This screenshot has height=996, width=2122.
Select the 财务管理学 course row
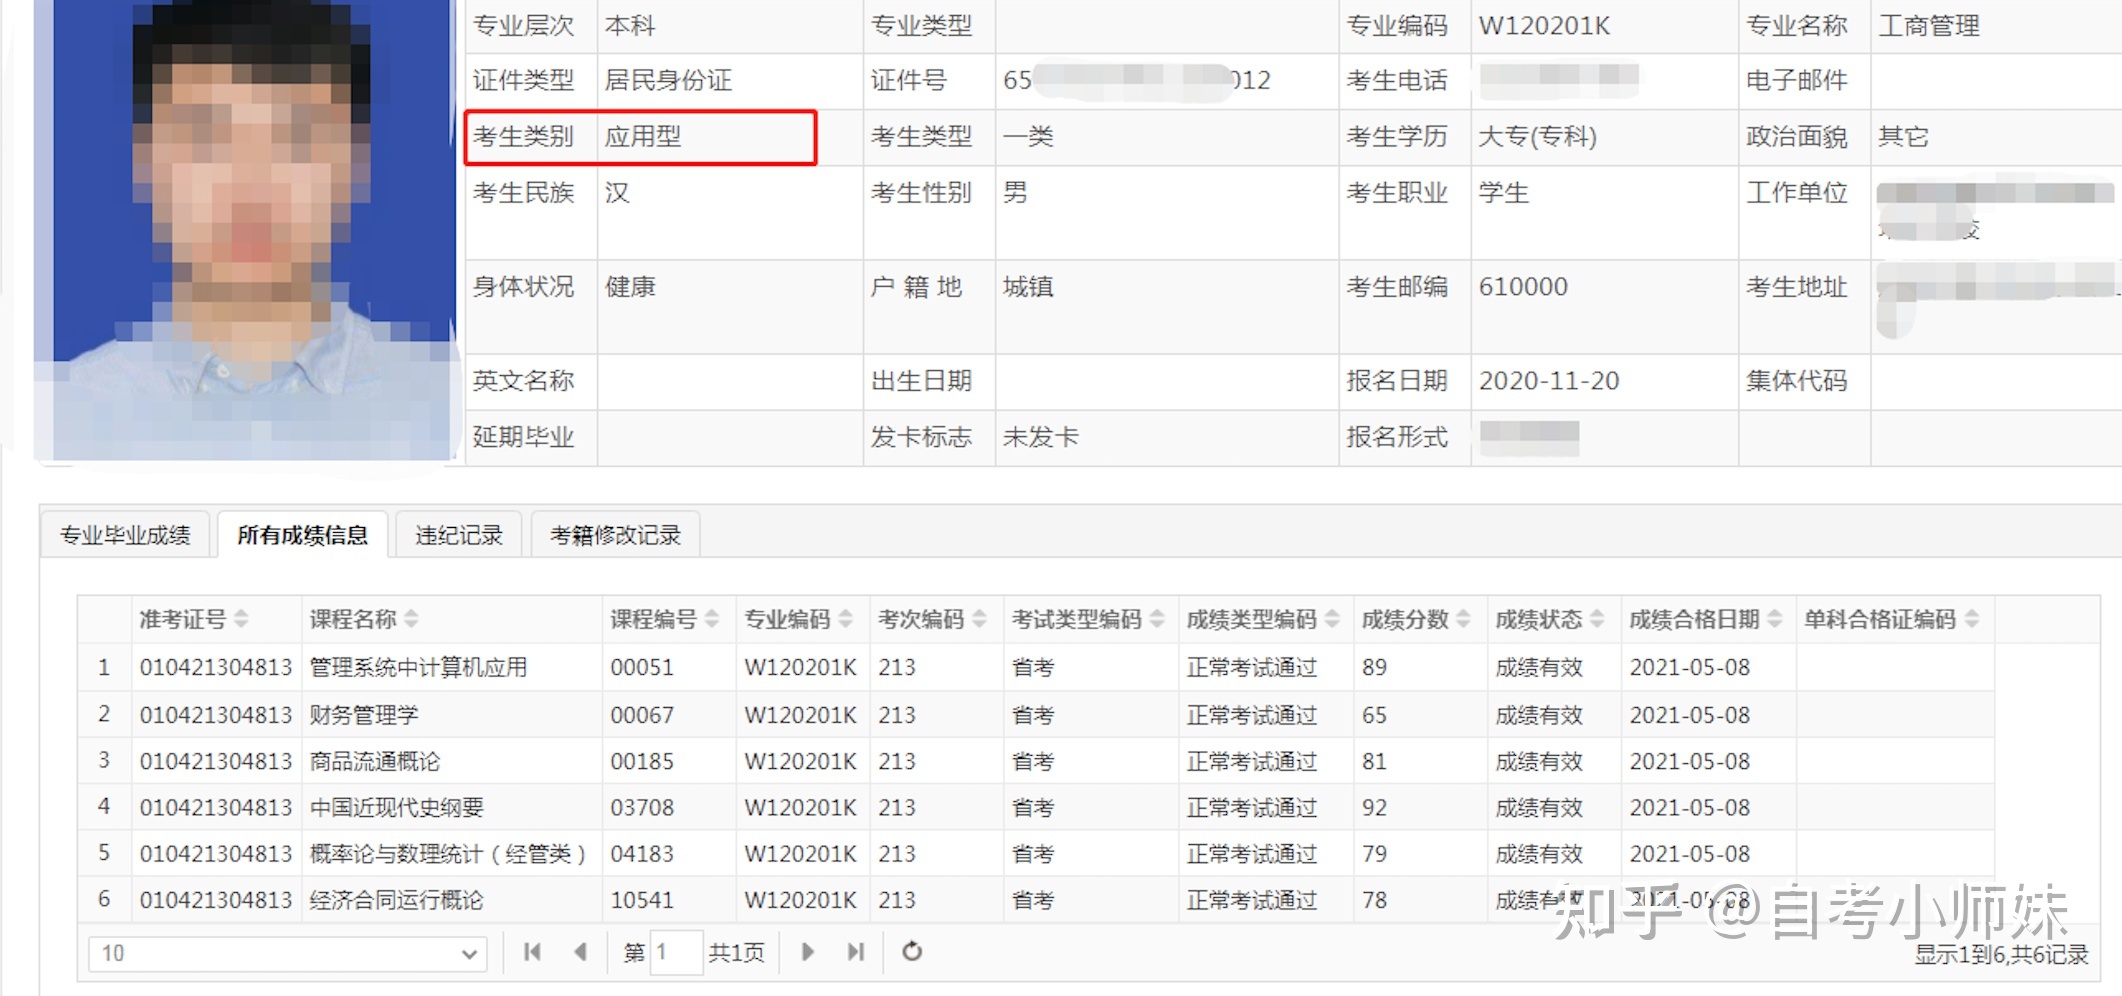[x=1036, y=715]
